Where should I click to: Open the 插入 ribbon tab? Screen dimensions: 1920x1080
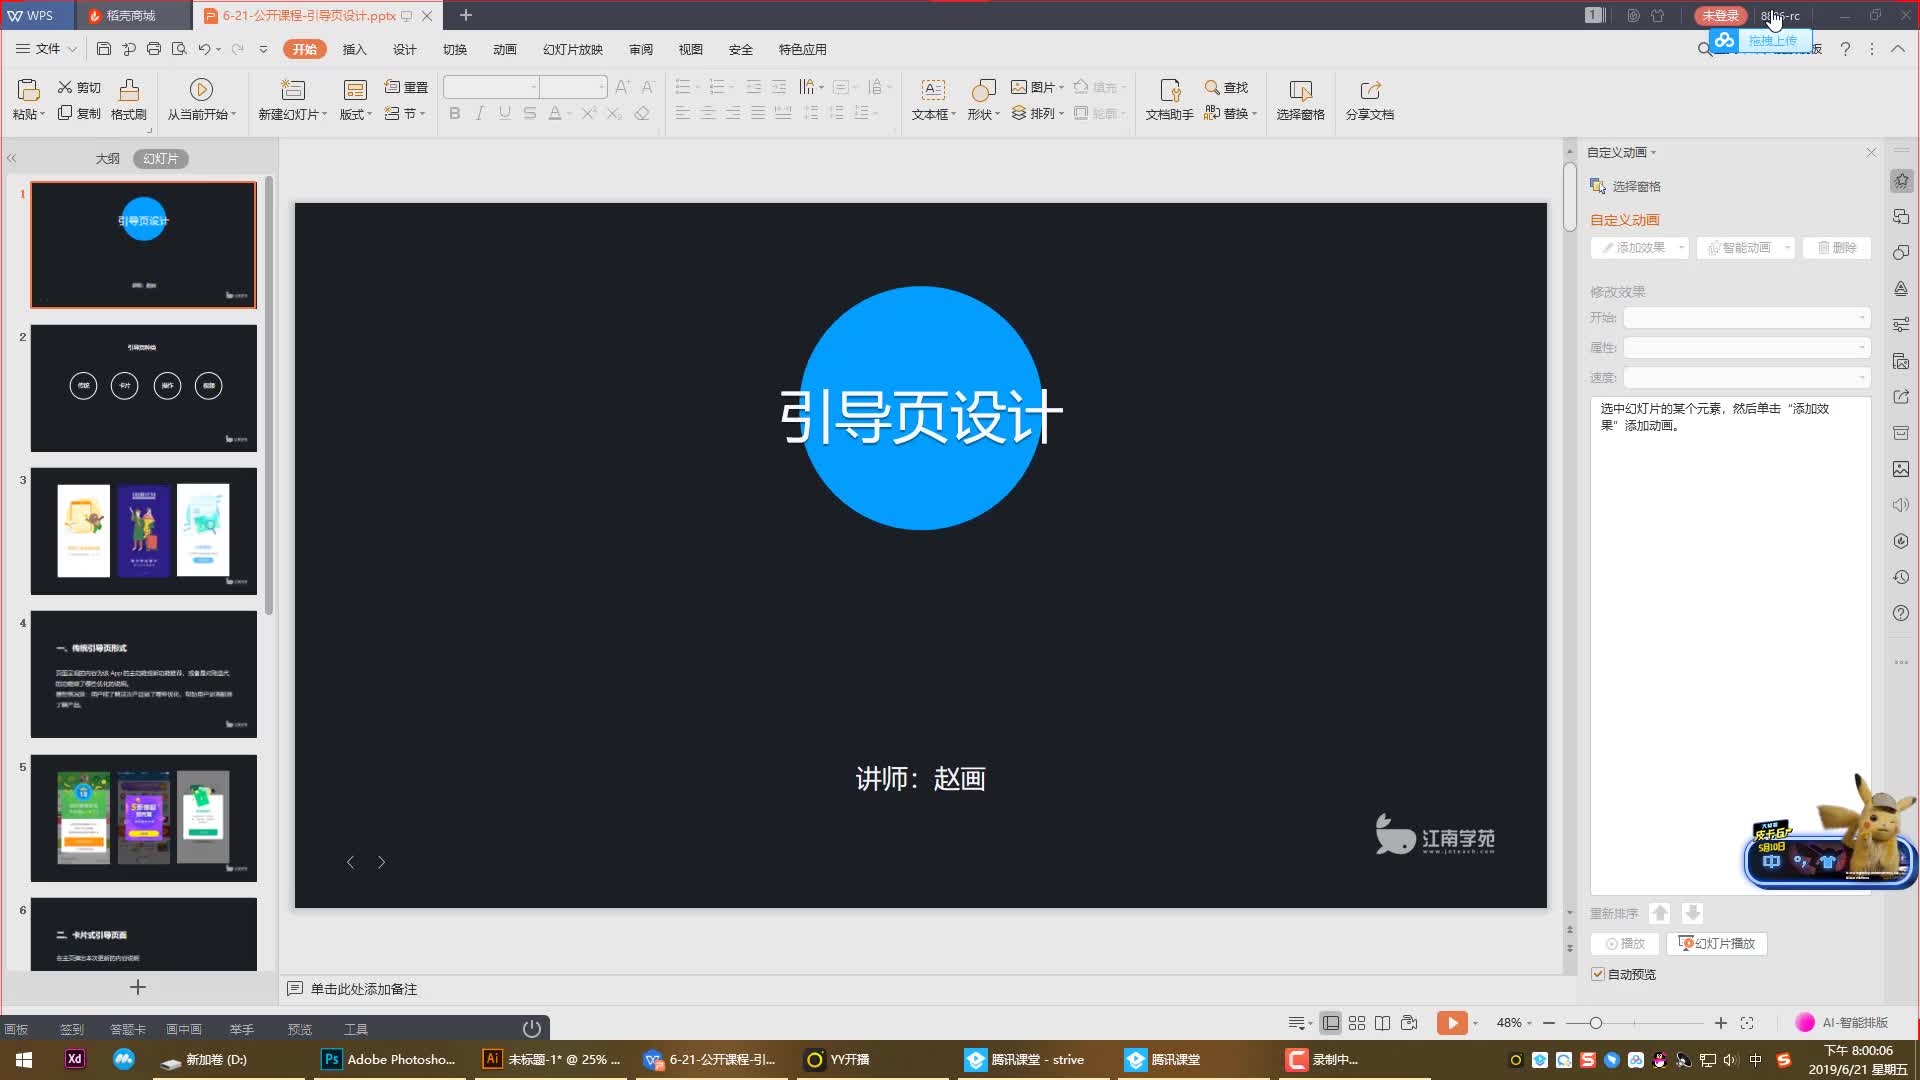tap(355, 49)
